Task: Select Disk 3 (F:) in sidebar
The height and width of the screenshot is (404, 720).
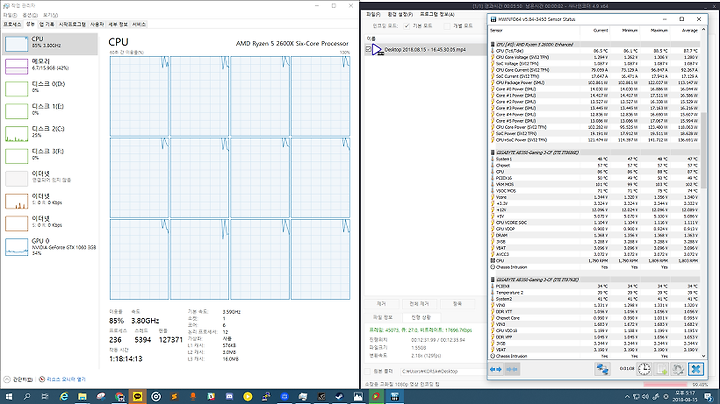Action: click(50, 156)
